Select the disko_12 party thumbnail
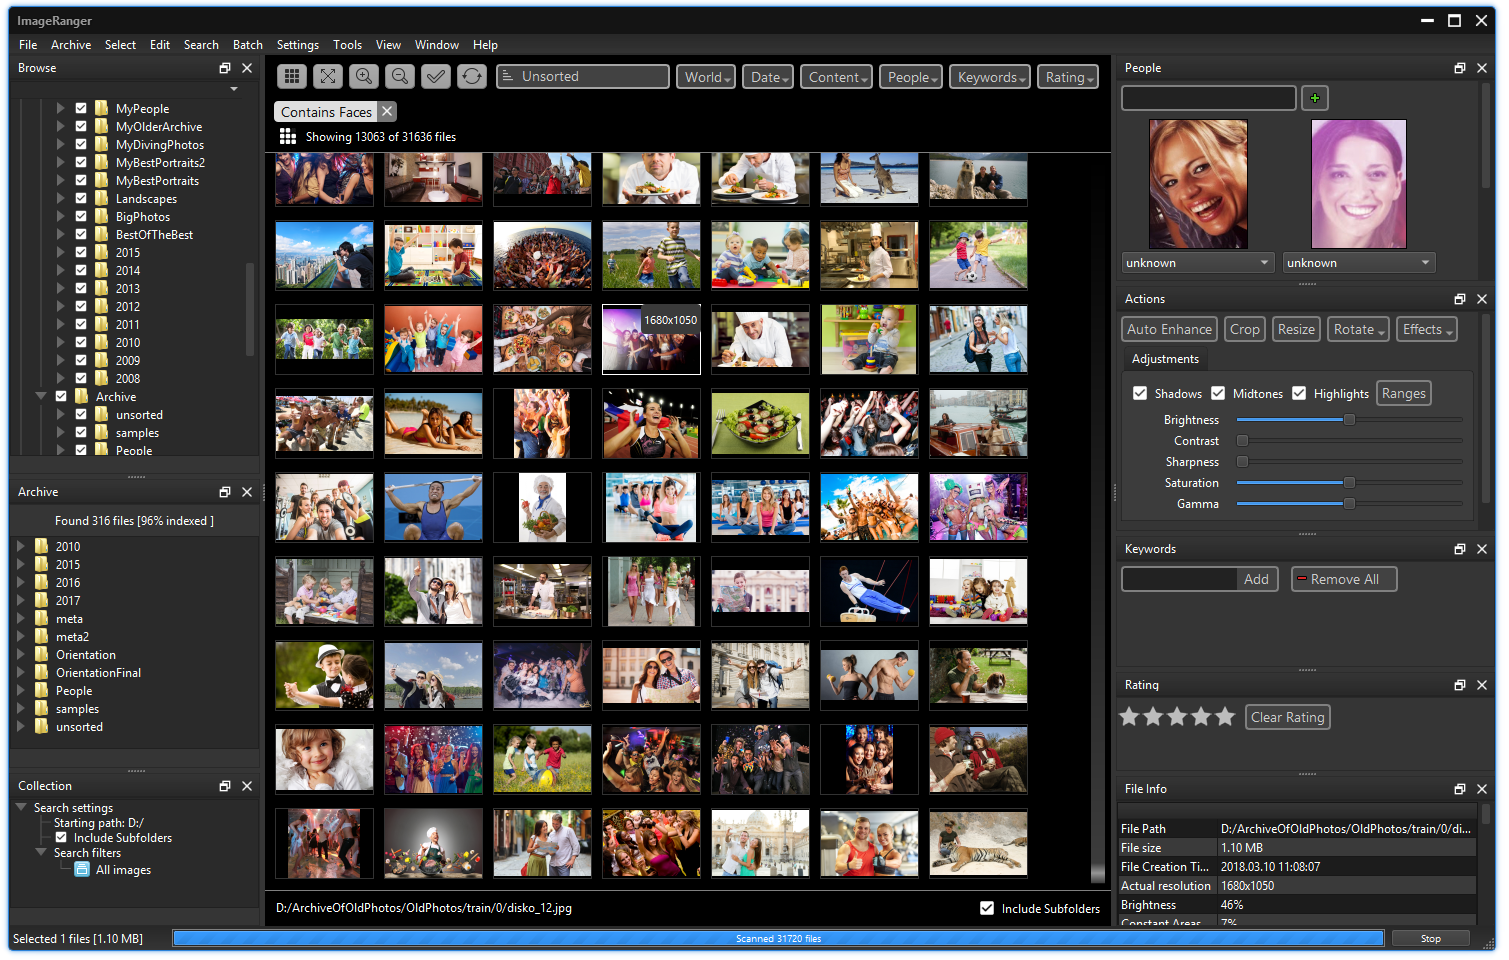This screenshot has width=1509, height=960. click(651, 339)
